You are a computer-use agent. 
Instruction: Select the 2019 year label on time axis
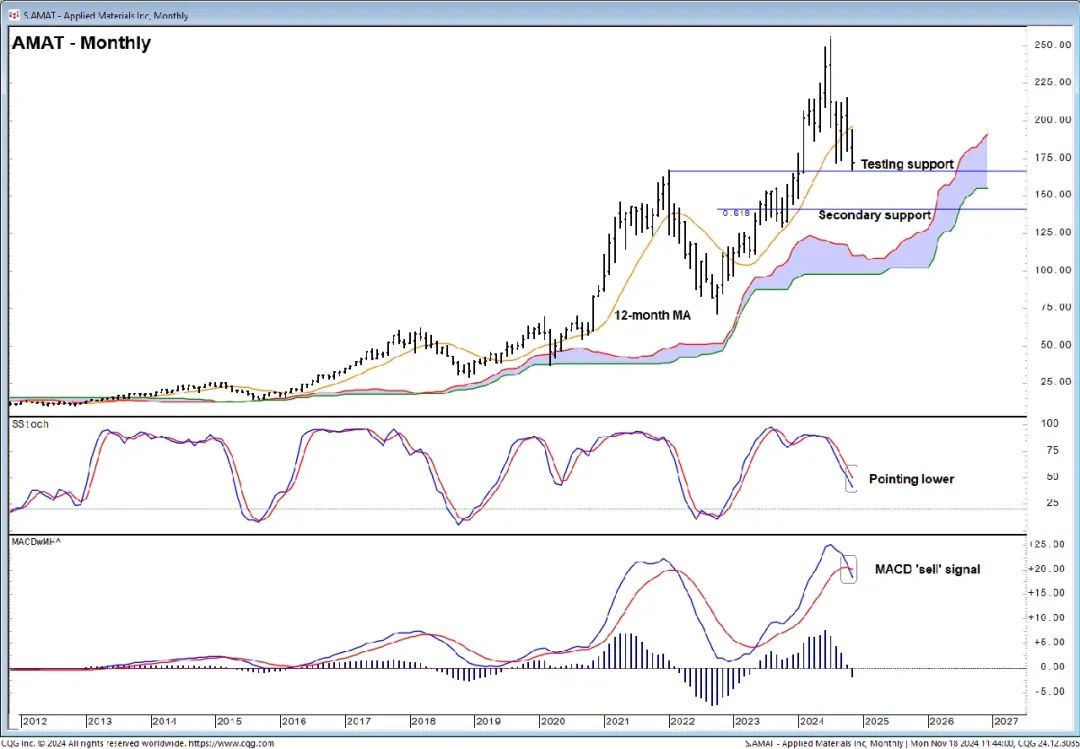tap(487, 721)
